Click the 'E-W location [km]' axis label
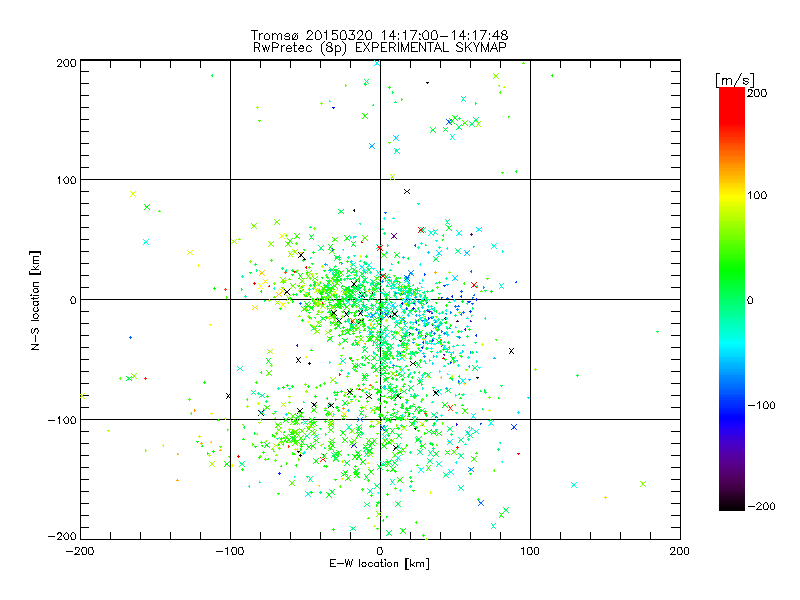 pyautogui.click(x=380, y=564)
